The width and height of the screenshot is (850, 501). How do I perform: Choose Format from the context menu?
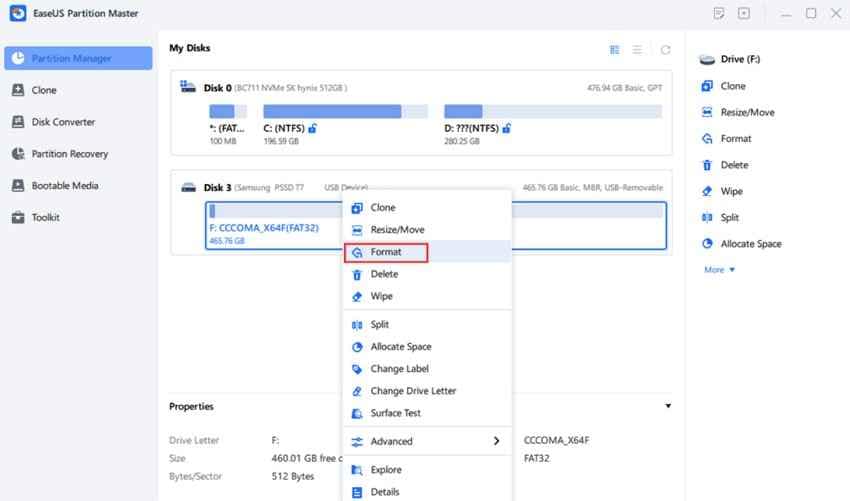point(427,252)
